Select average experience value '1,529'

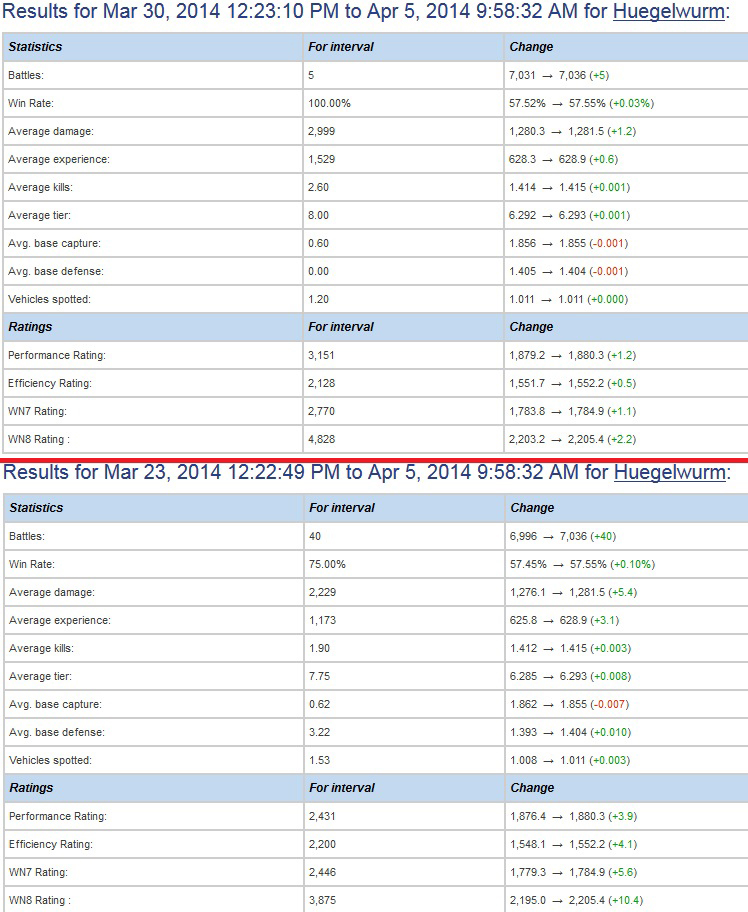click(321, 159)
